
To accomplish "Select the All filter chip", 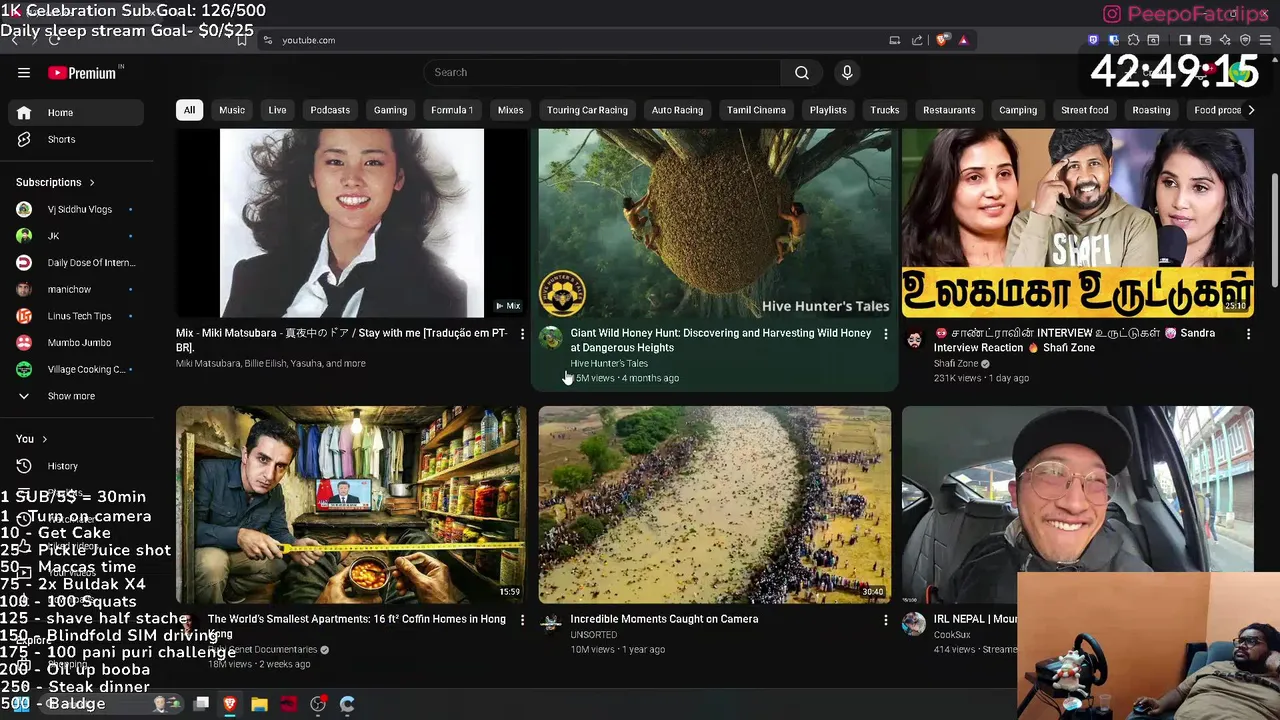I will [x=189, y=110].
